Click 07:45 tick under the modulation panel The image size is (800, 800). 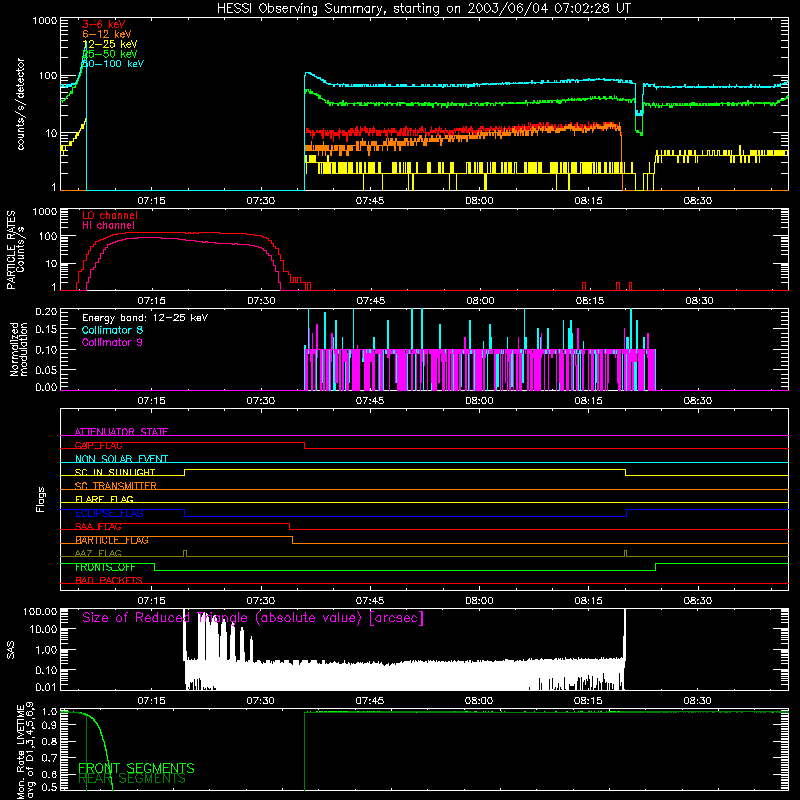(370, 401)
